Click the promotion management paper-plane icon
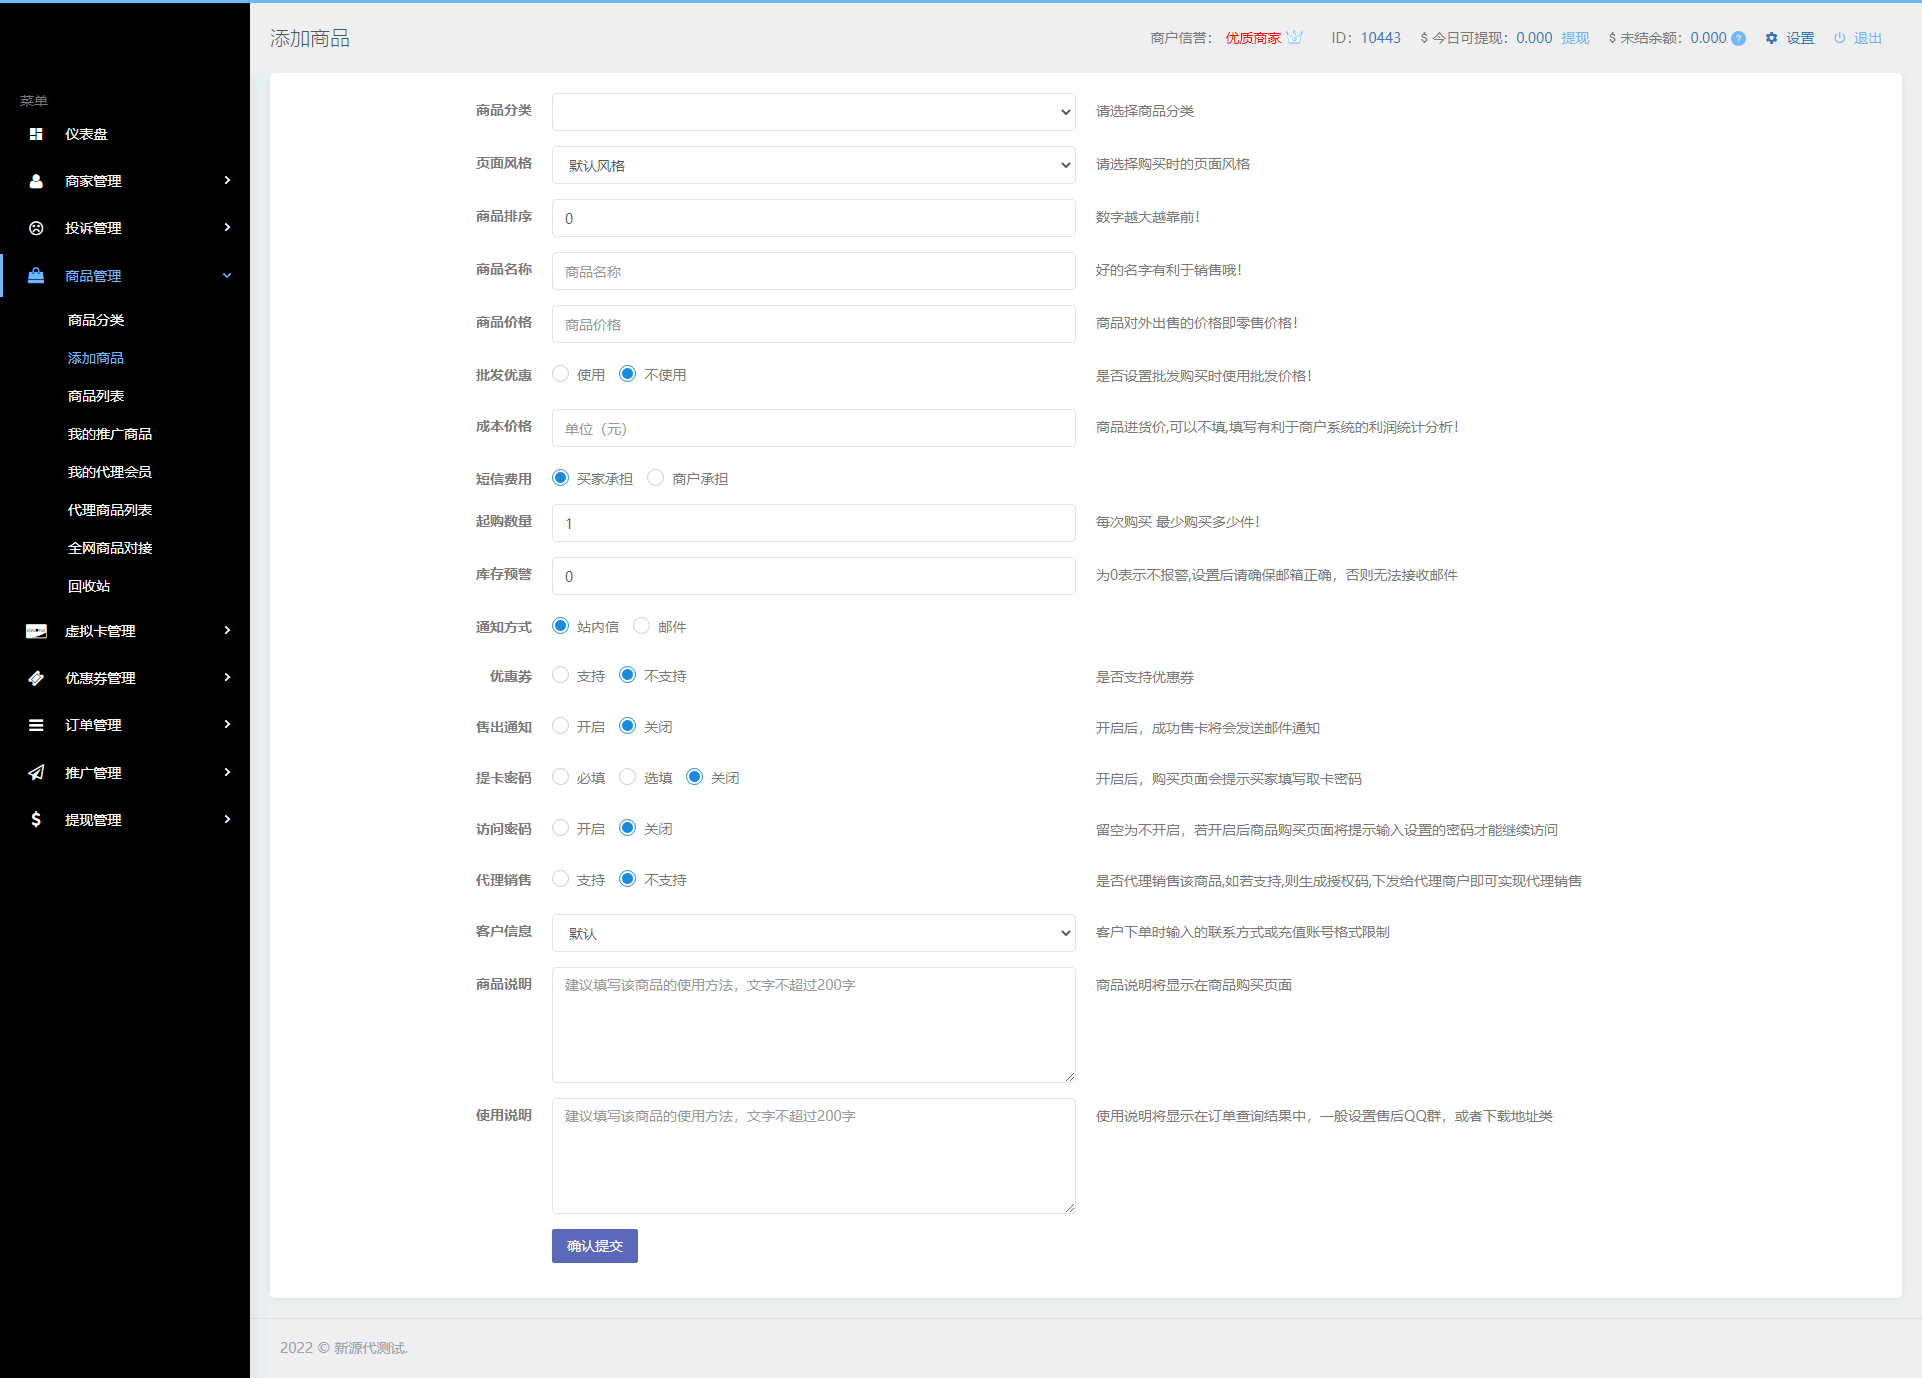 pos(36,773)
